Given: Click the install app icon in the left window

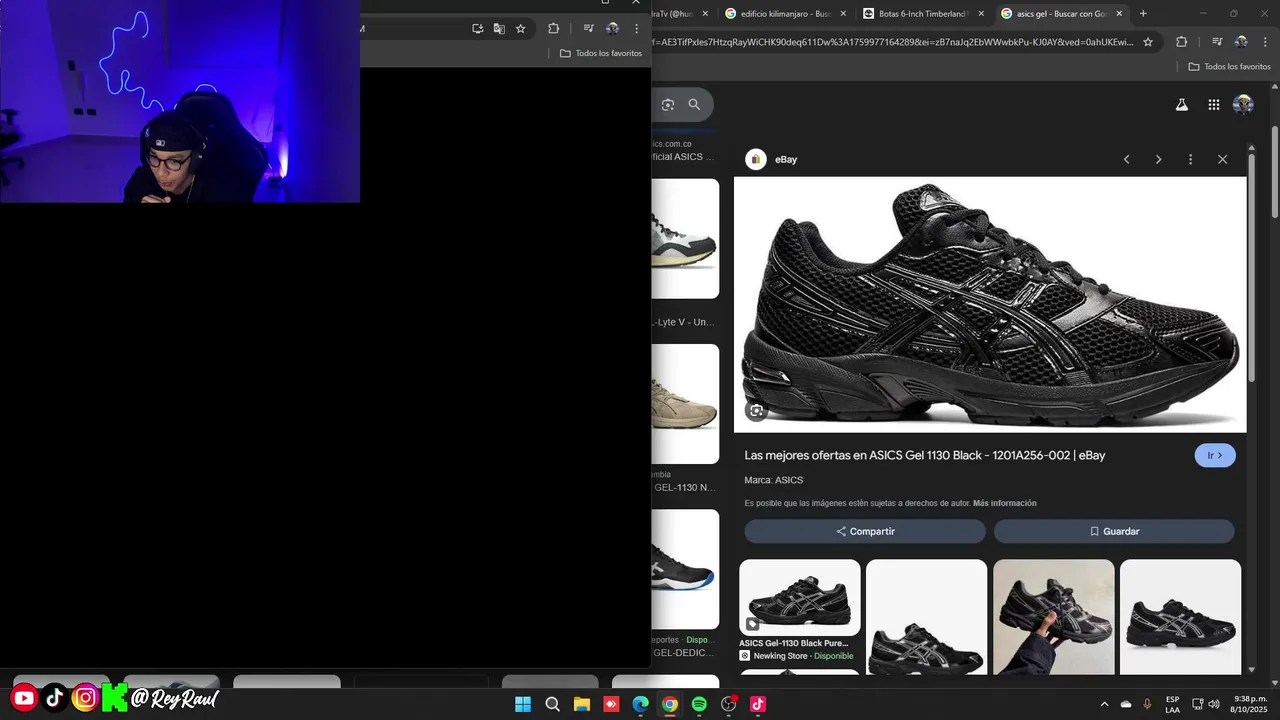Looking at the screenshot, I should [477, 29].
